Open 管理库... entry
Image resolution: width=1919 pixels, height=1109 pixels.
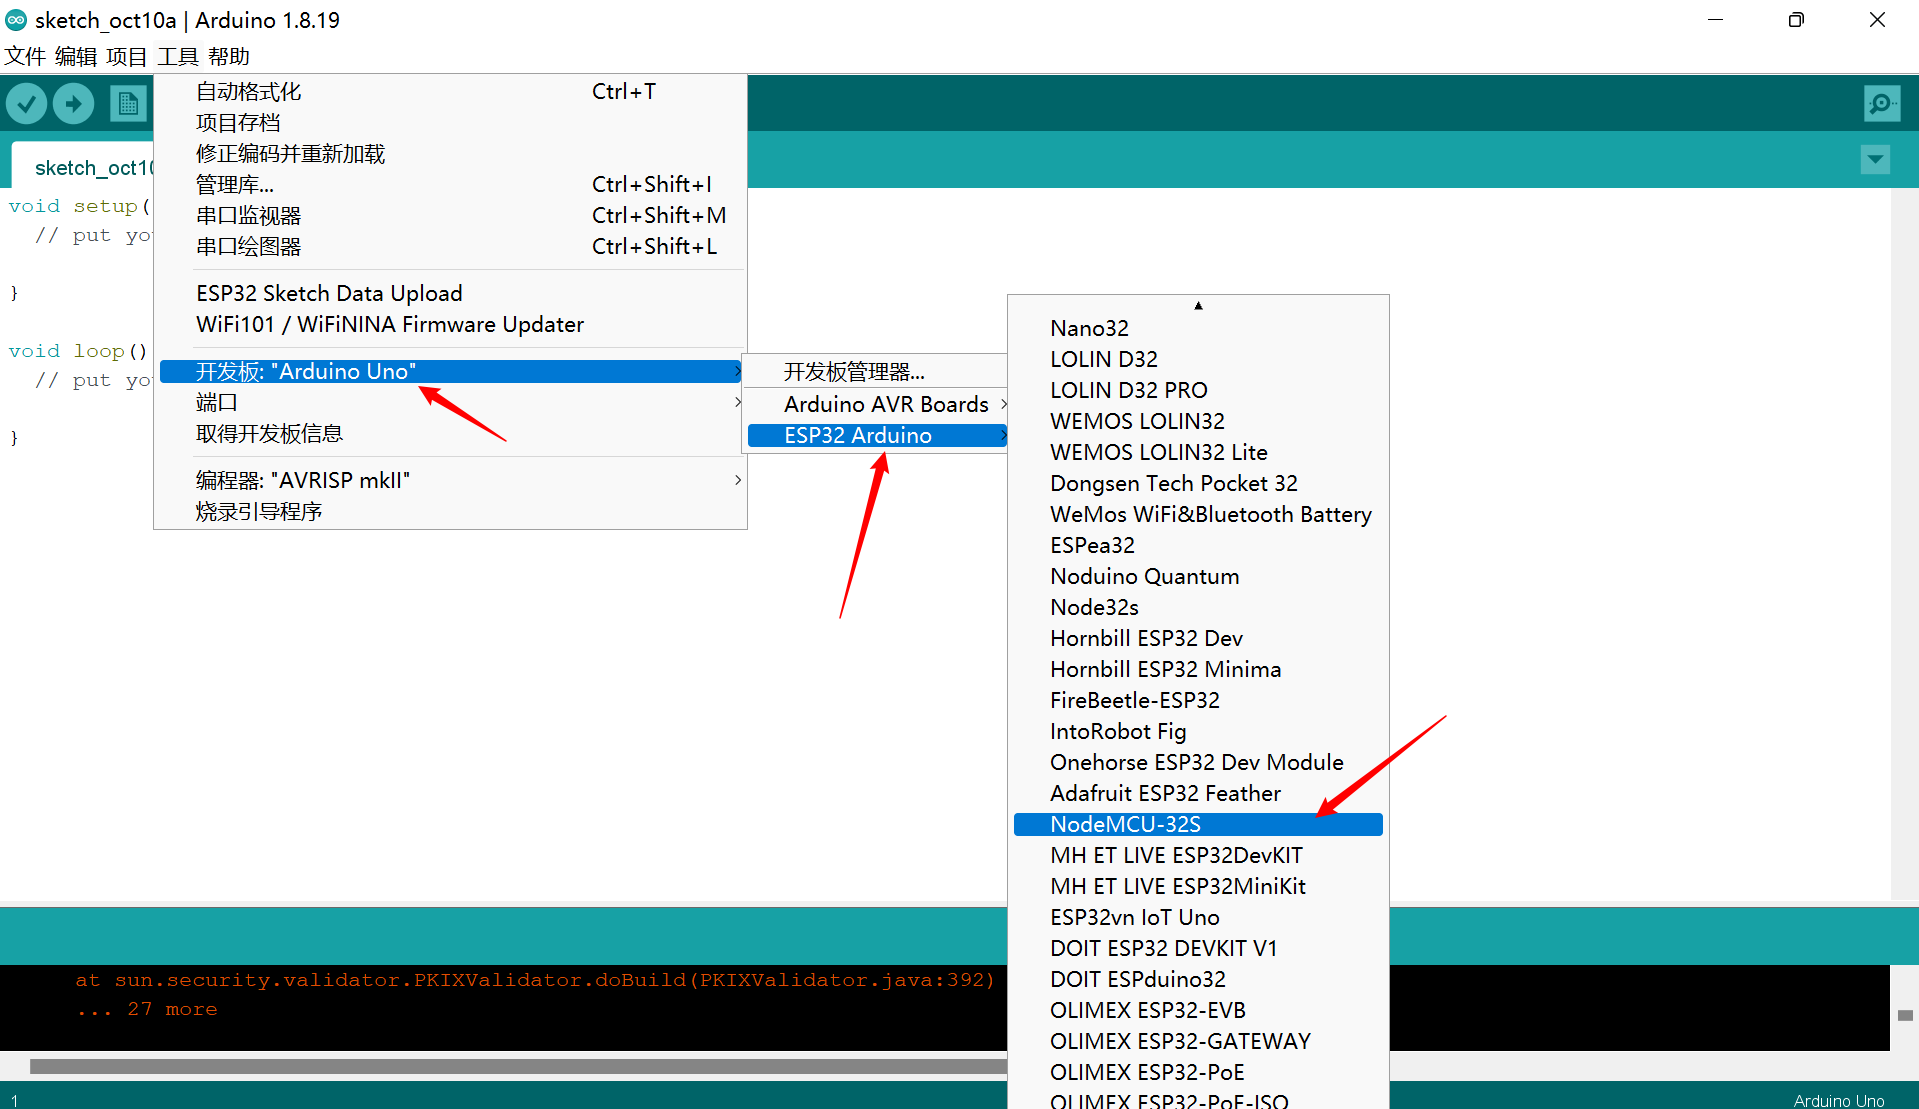click(x=450, y=185)
